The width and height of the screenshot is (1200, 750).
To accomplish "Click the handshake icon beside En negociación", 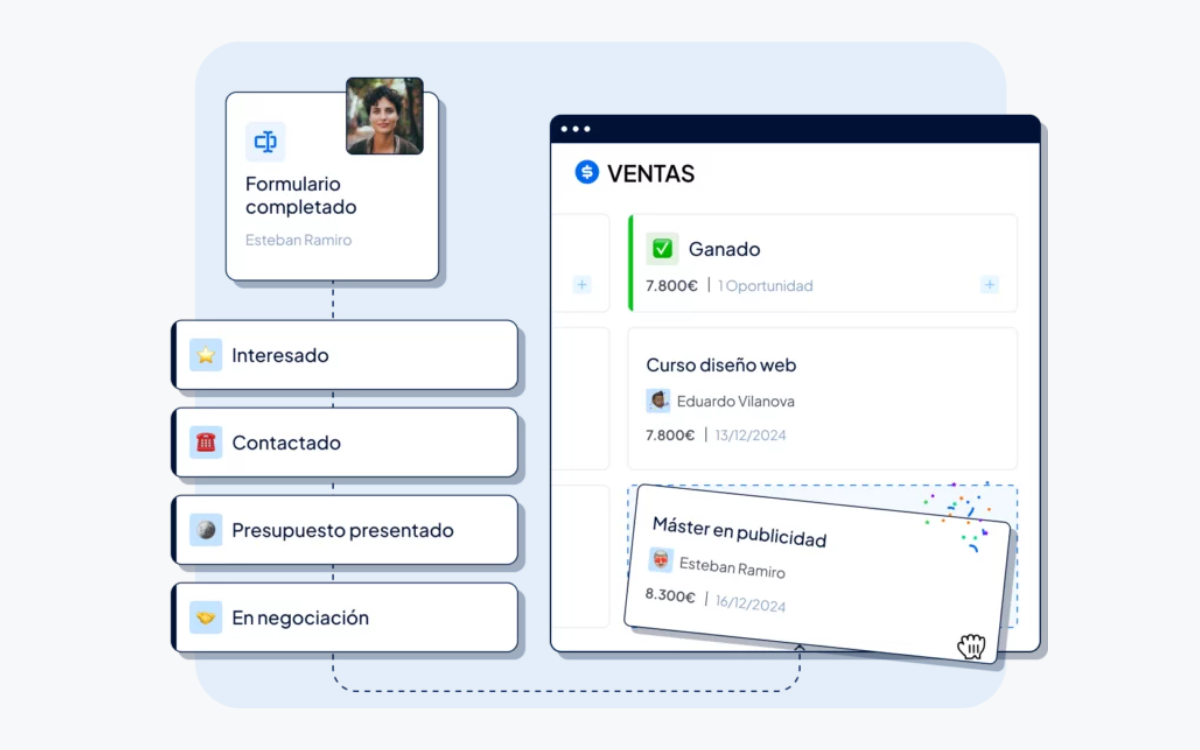I will tap(206, 618).
